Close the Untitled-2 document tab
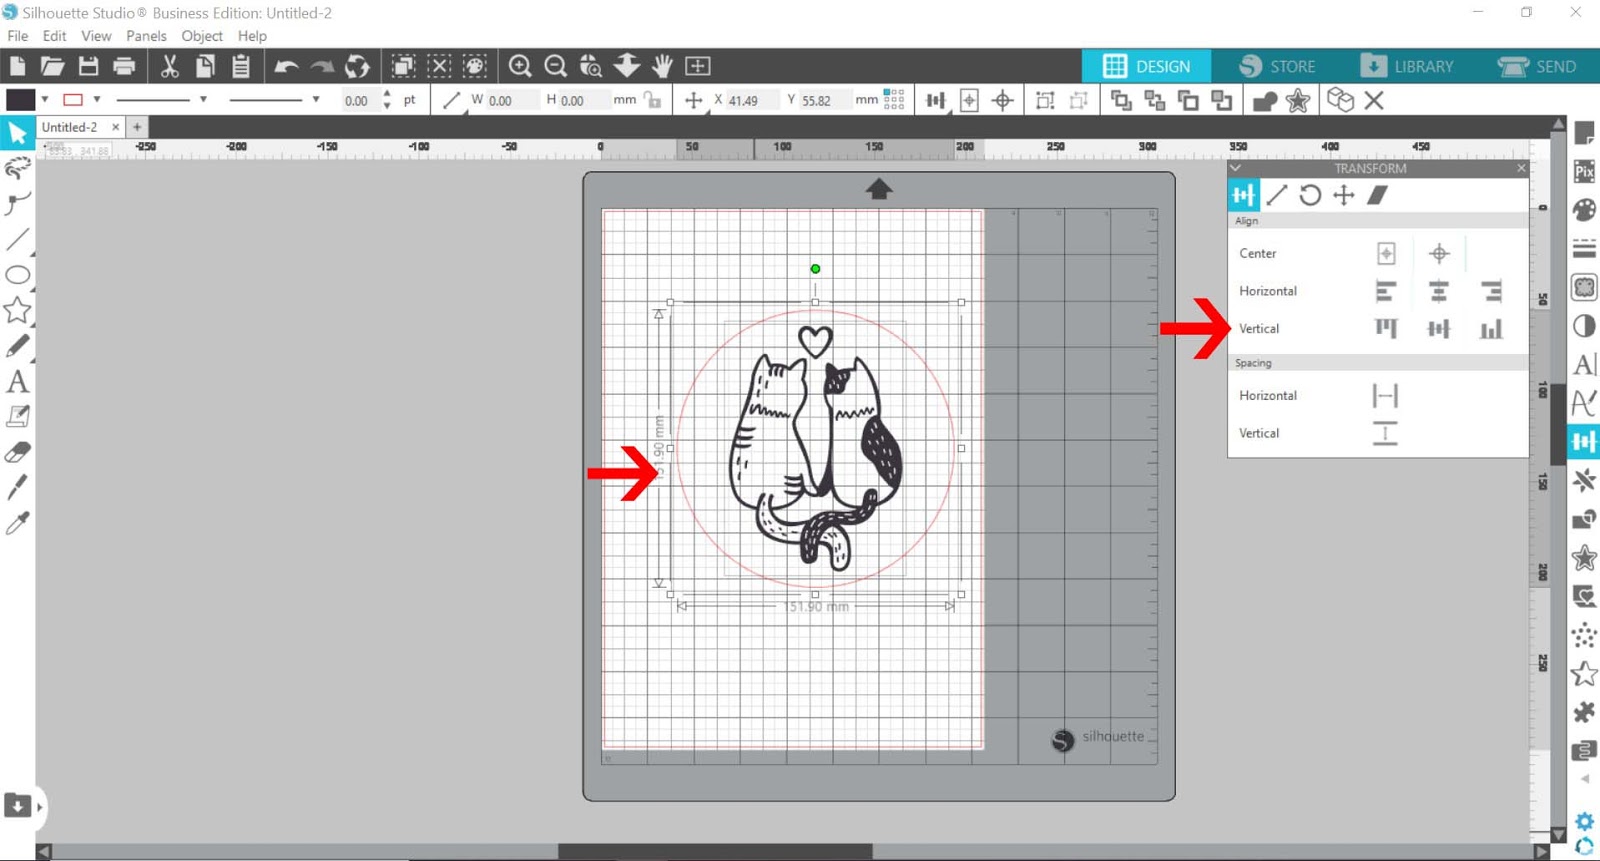 click(x=115, y=127)
